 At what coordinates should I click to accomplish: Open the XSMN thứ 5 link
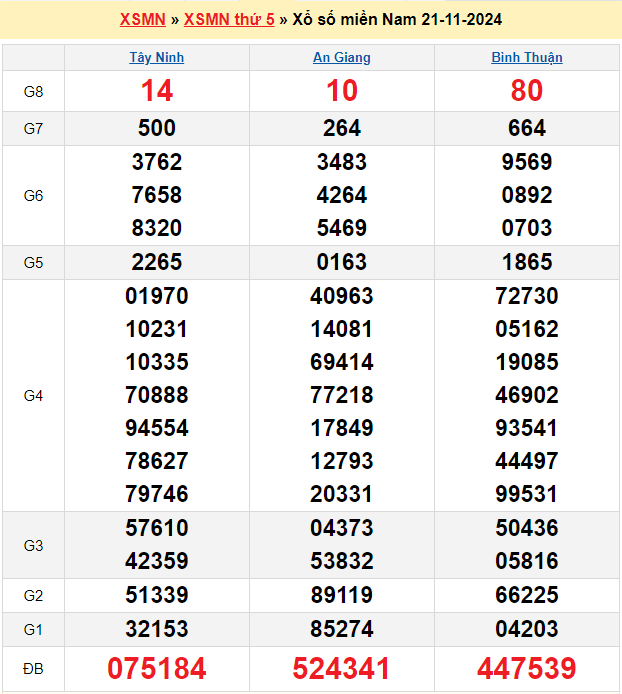229,20
